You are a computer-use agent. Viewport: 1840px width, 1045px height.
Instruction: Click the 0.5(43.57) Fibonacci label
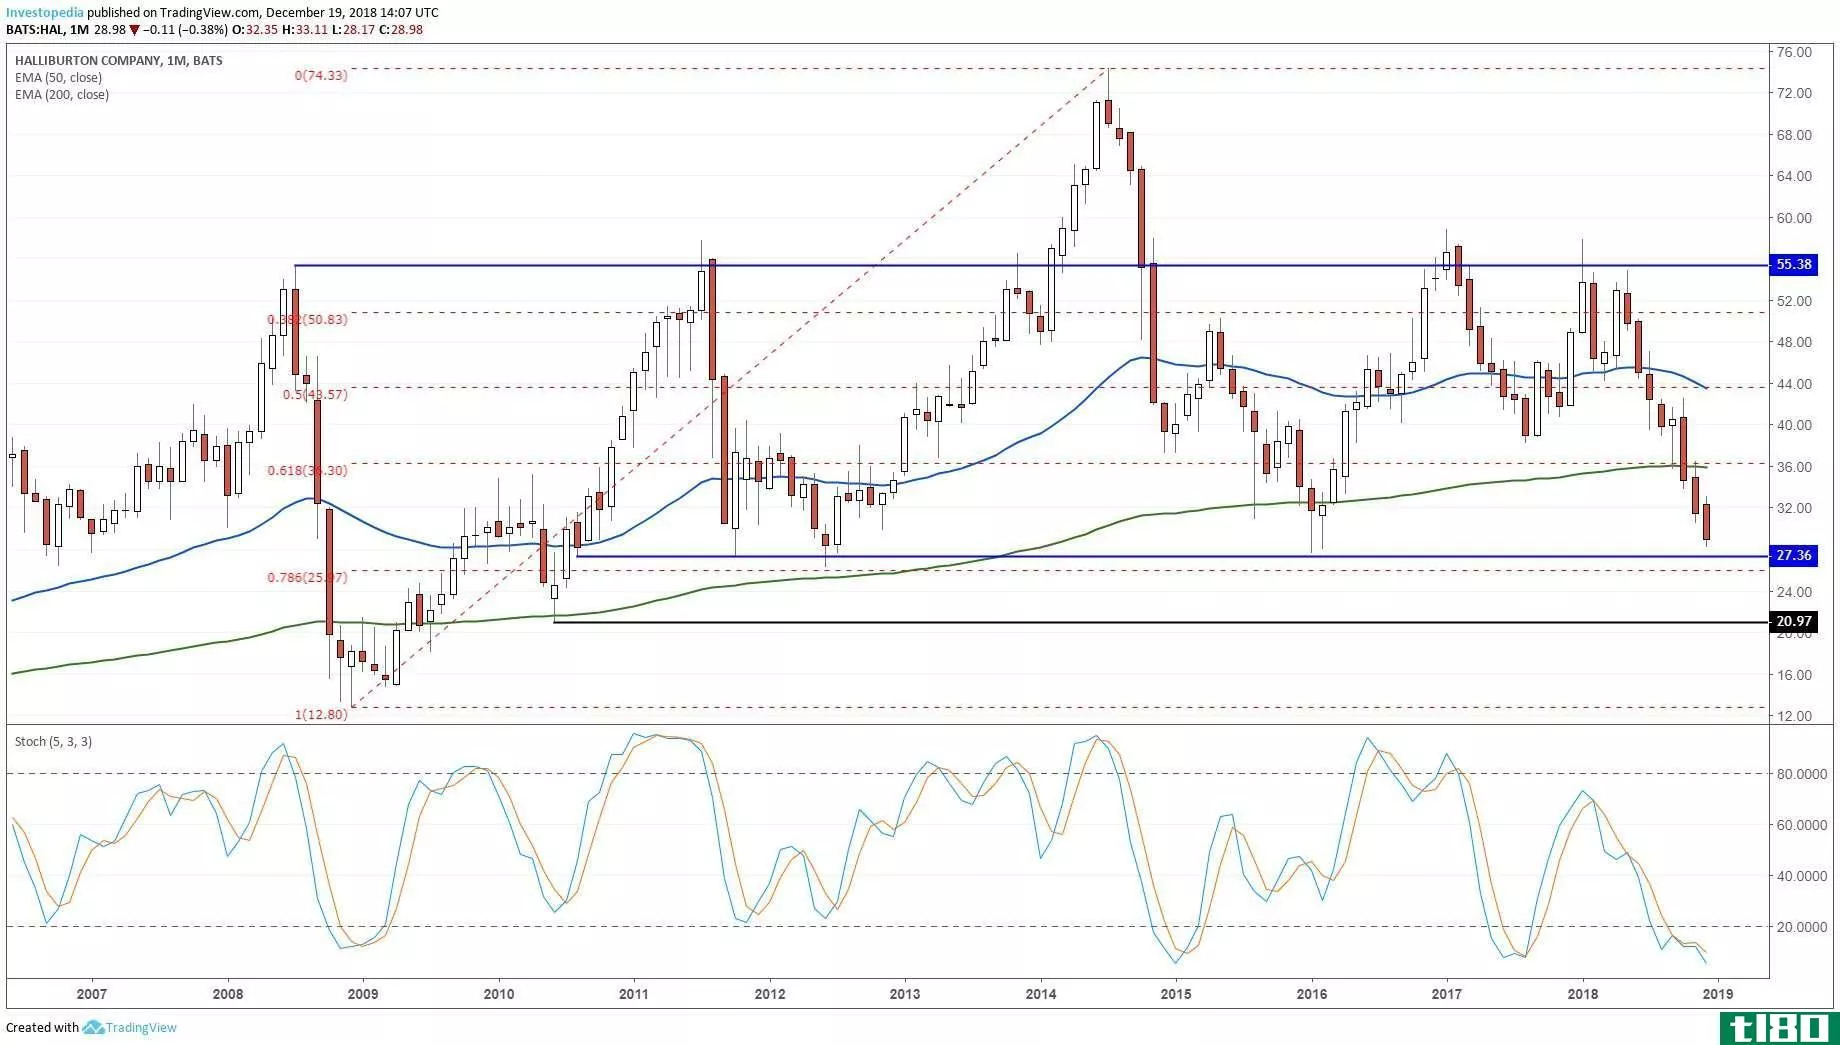tap(315, 395)
